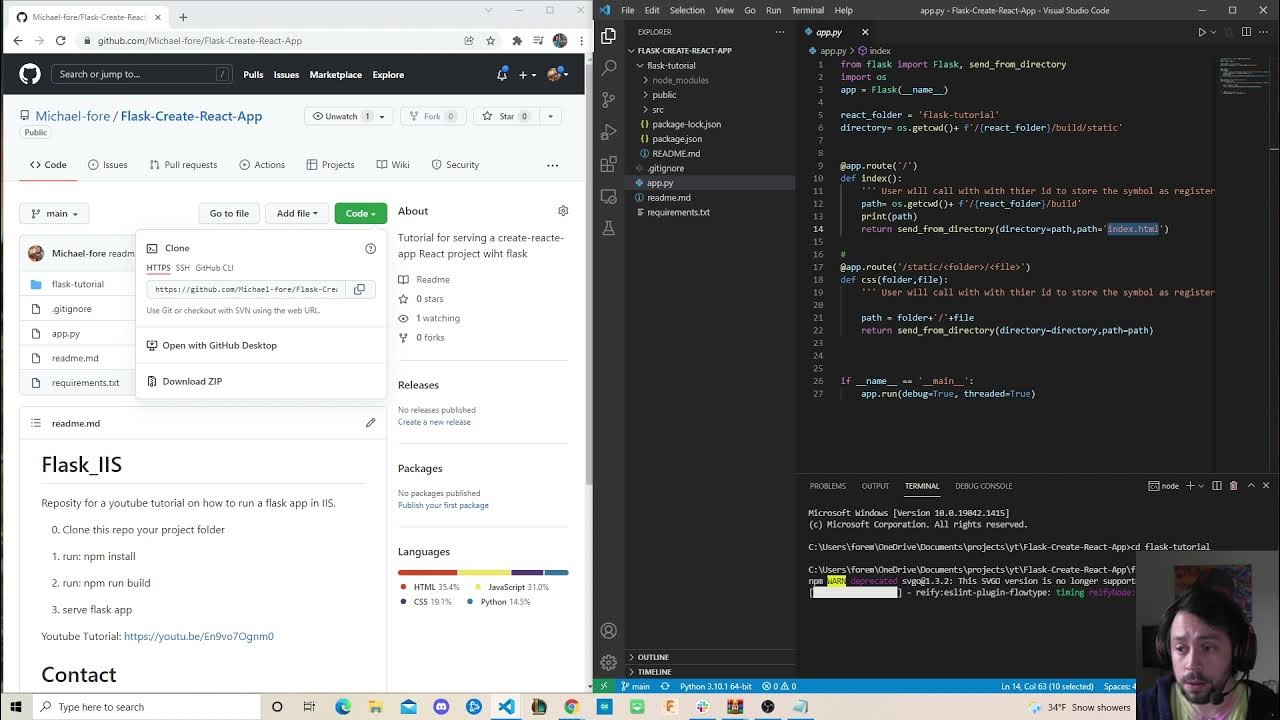This screenshot has width=1280, height=720.
Task: Open the Add file dropdown
Action: [x=297, y=213]
